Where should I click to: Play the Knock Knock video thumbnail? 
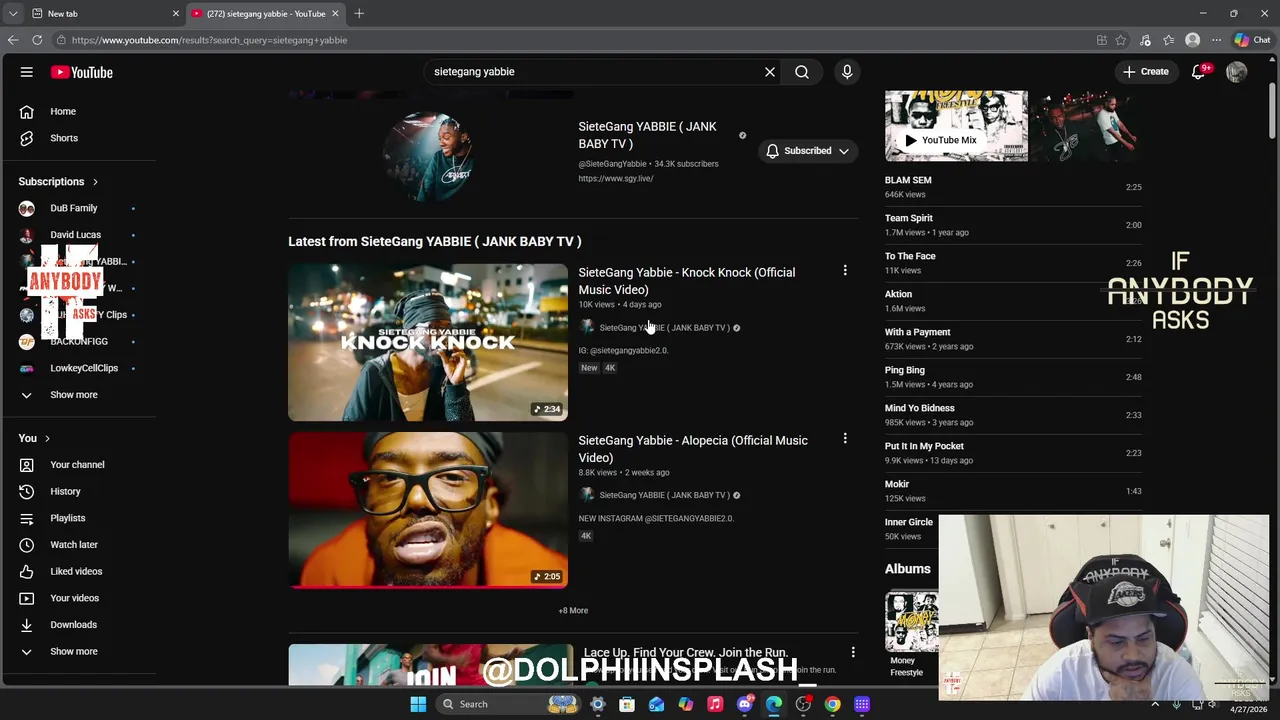[x=428, y=342]
